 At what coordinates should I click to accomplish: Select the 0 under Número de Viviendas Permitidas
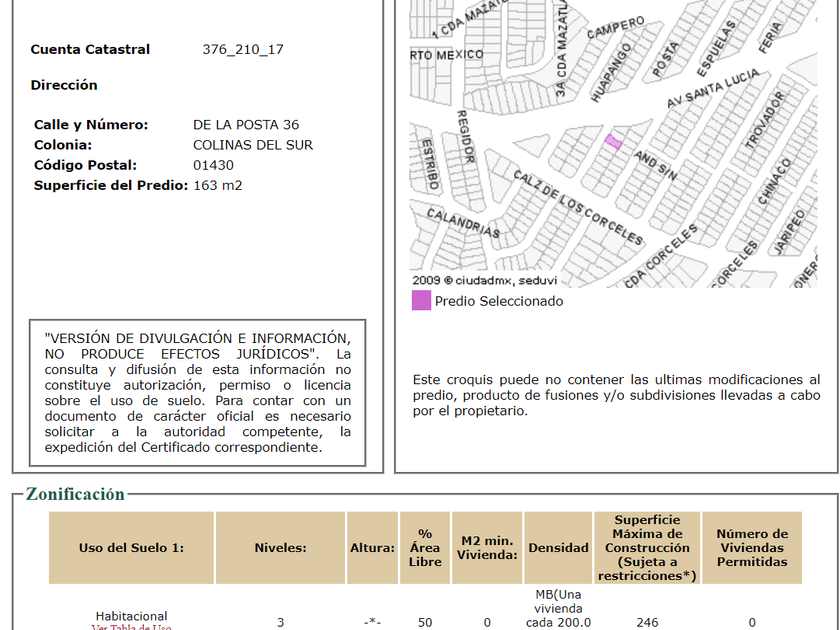pyautogui.click(x=752, y=622)
